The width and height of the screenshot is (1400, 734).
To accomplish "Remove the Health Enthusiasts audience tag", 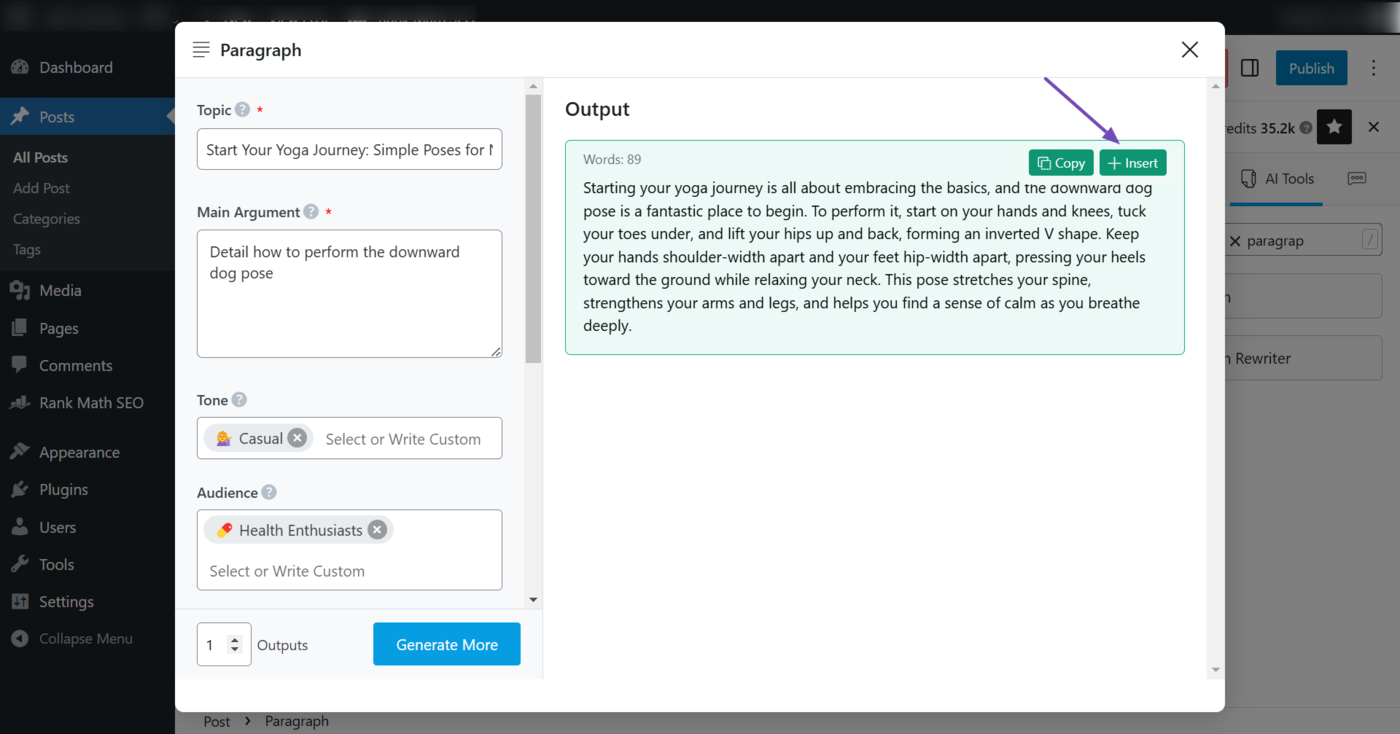I will point(377,529).
